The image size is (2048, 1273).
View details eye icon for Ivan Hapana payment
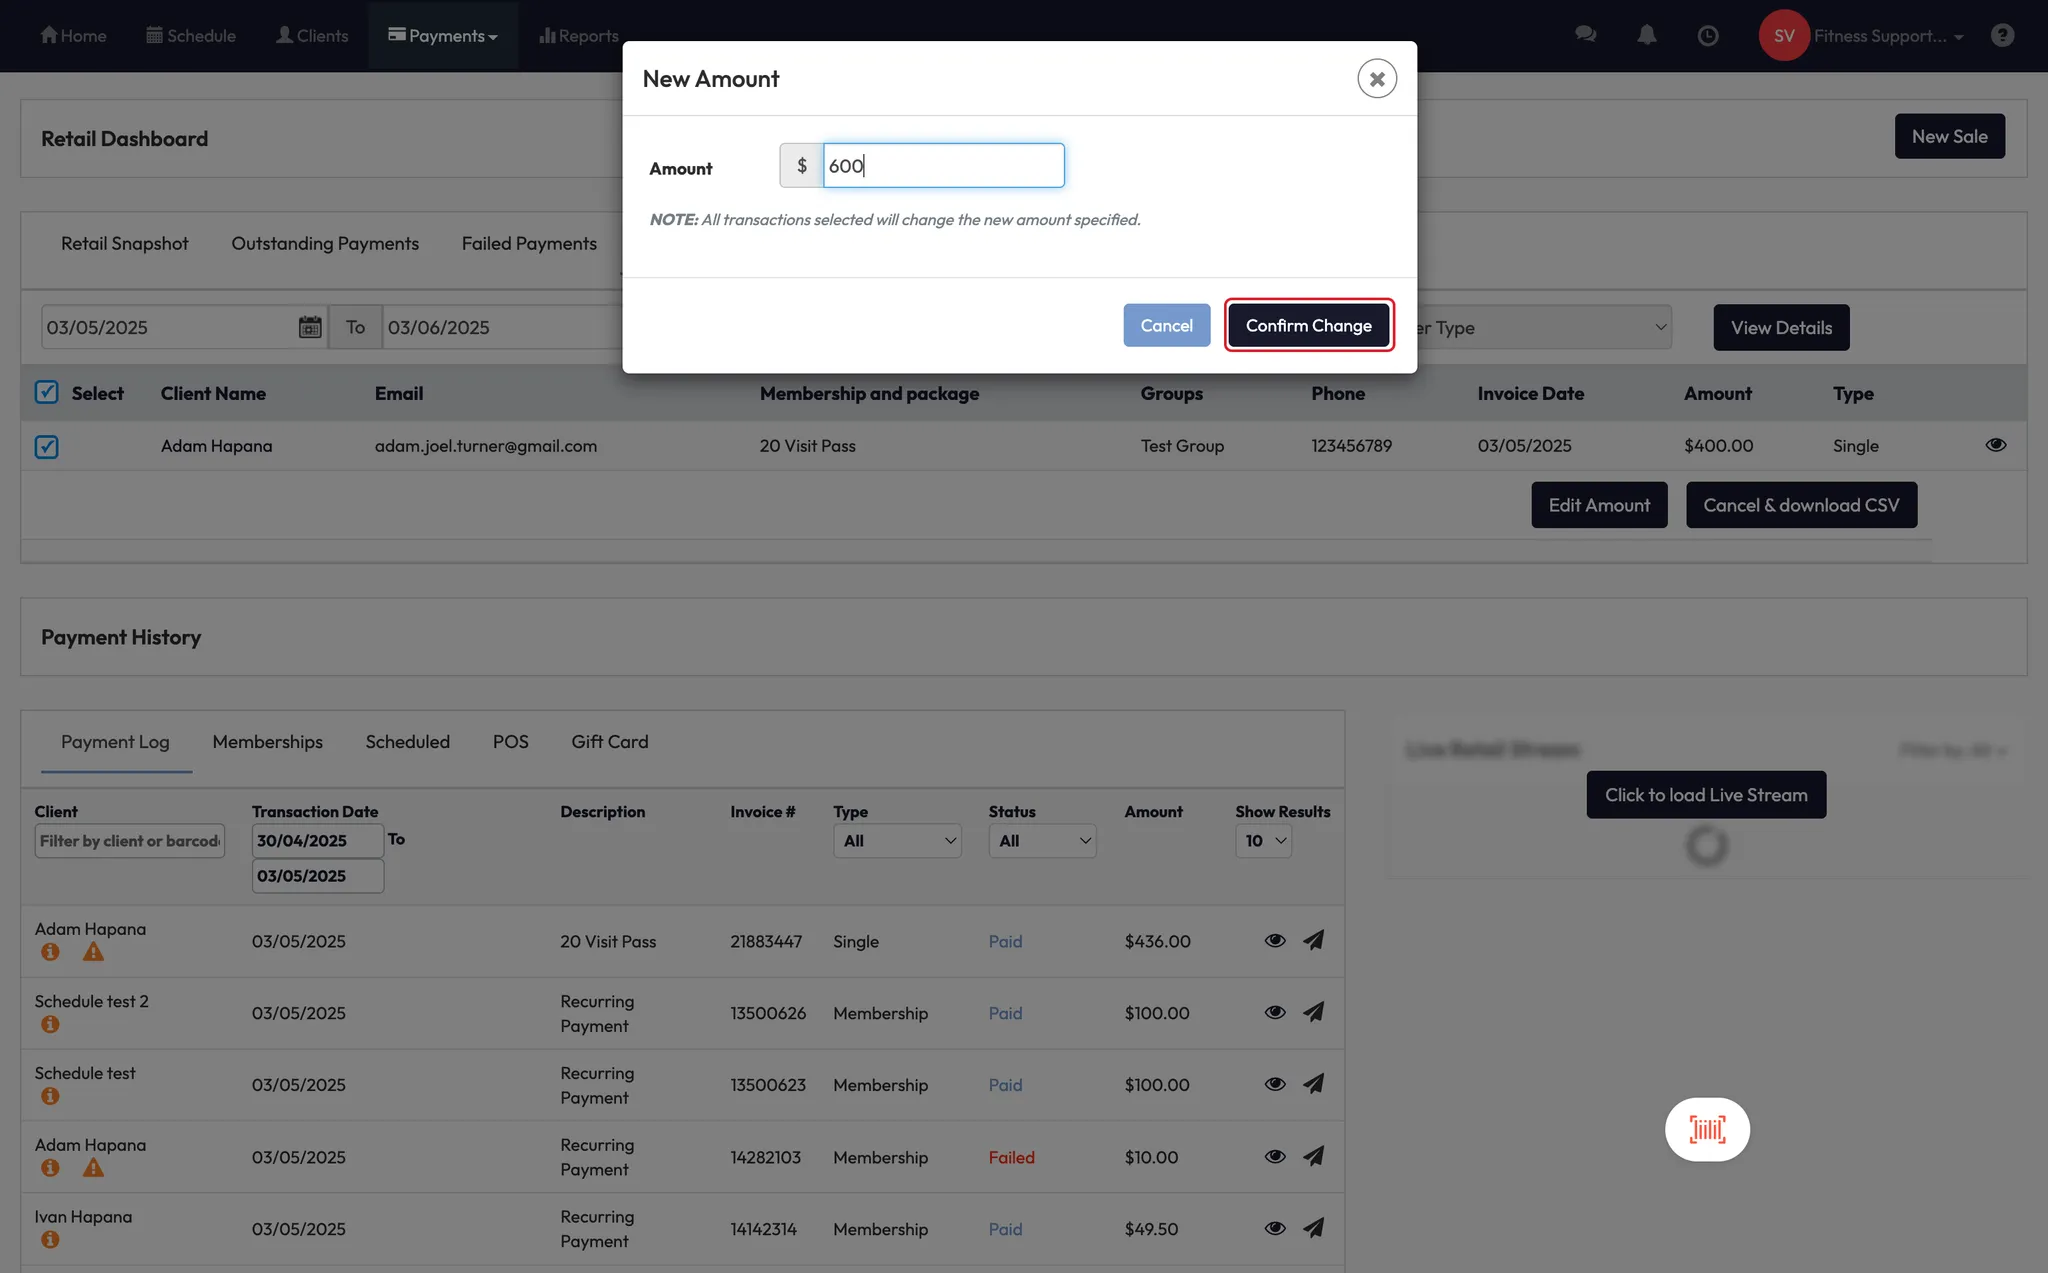click(x=1274, y=1228)
